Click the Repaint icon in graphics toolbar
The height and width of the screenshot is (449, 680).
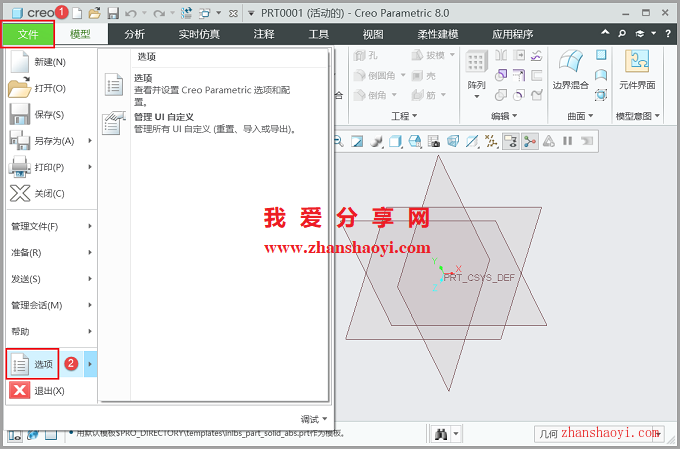pyautogui.click(x=357, y=141)
